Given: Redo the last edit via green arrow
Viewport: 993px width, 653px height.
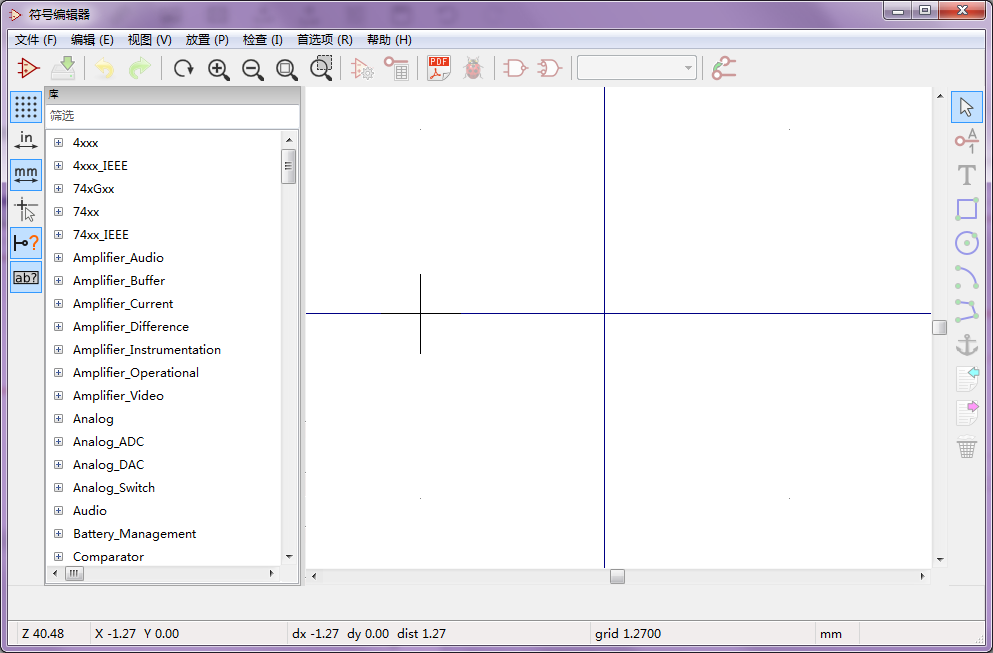Looking at the screenshot, I should (x=139, y=68).
